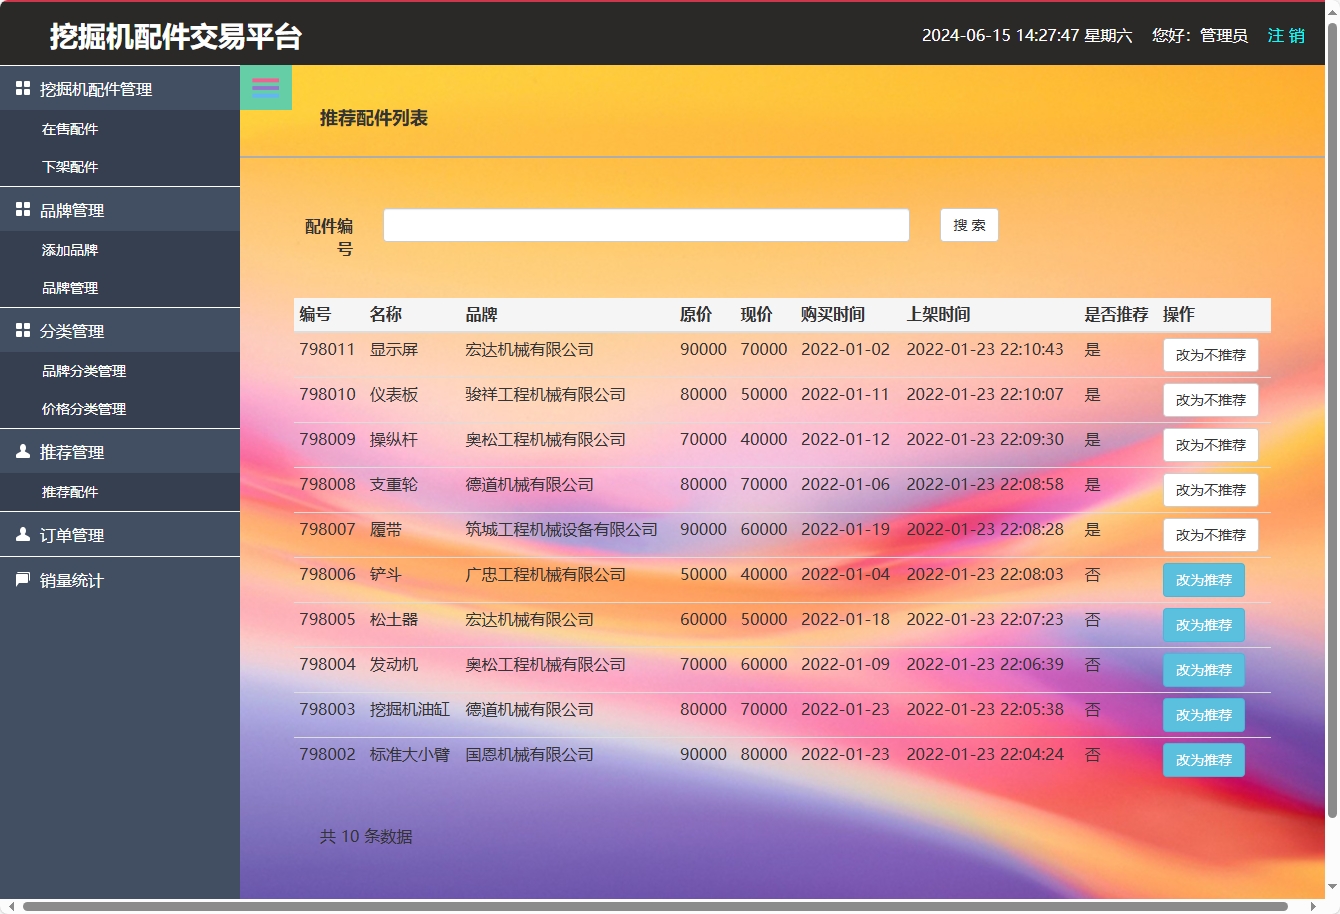Click the teal hamburger menu icon
Screen dimensions: 1340x914
click(x=265, y=87)
